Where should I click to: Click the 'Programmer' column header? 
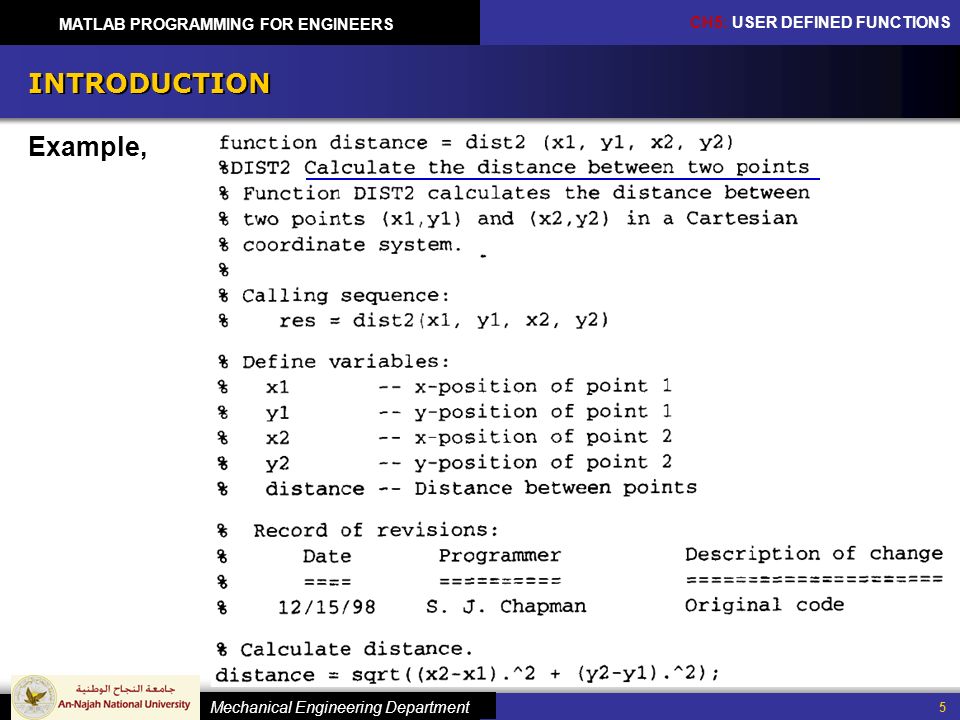tap(500, 556)
